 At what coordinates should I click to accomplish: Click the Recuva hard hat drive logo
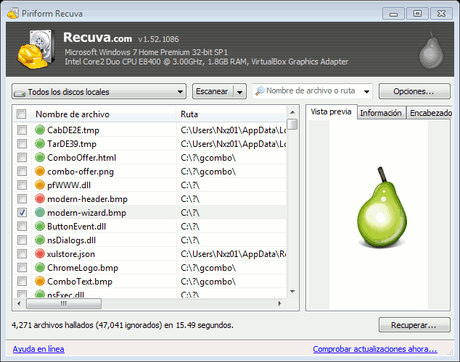click(x=36, y=49)
